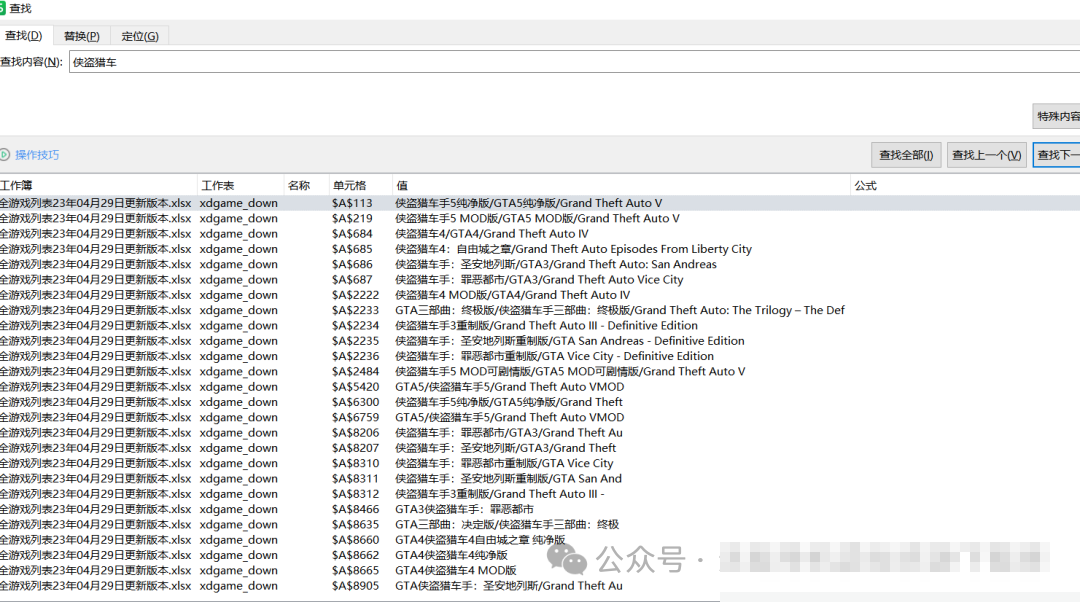Switch to the 查找(D) tab

tap(24, 36)
